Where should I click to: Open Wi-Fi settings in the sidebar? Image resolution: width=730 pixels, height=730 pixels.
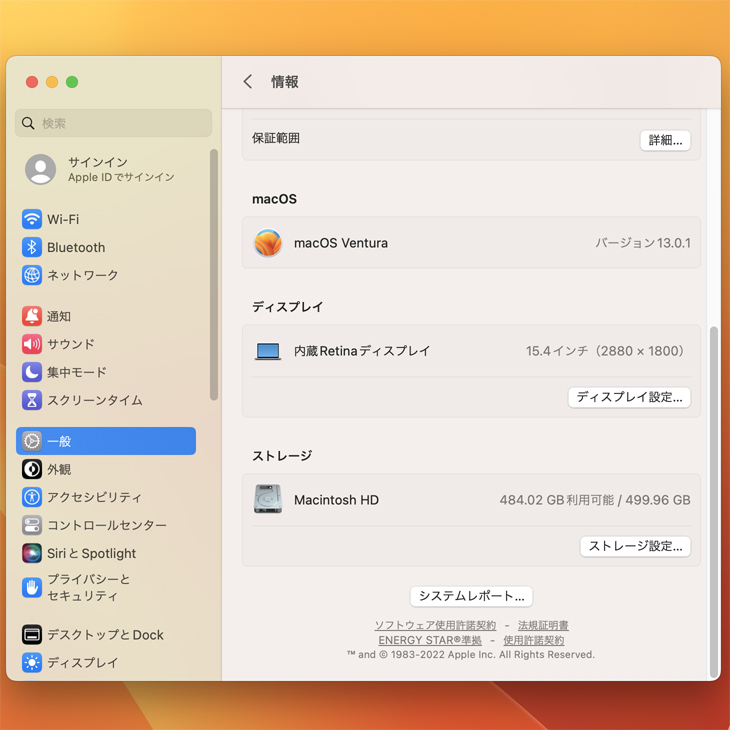tap(62, 219)
